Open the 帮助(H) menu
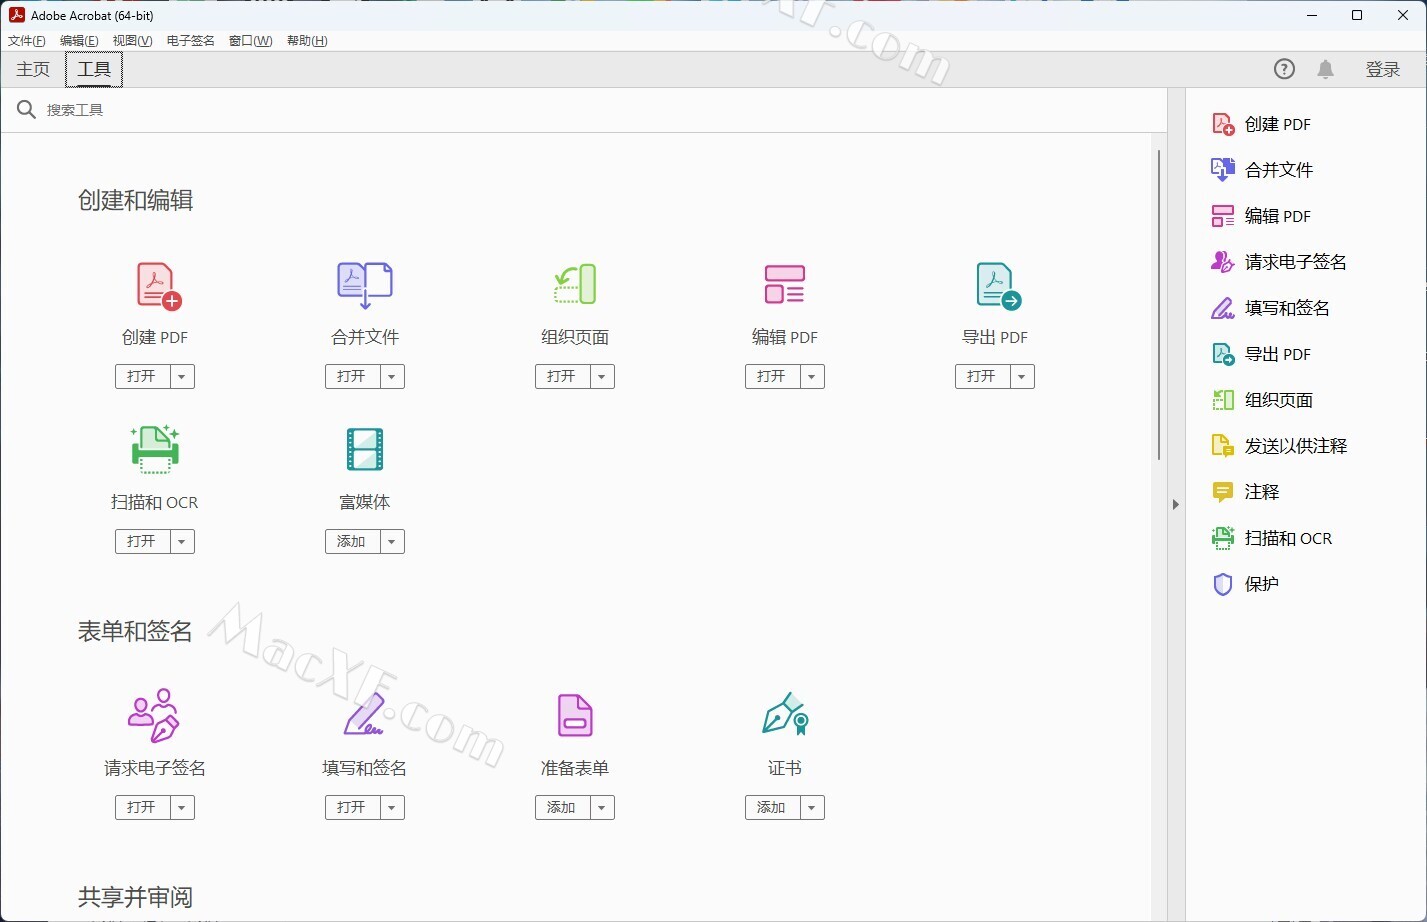This screenshot has width=1427, height=922. click(307, 41)
